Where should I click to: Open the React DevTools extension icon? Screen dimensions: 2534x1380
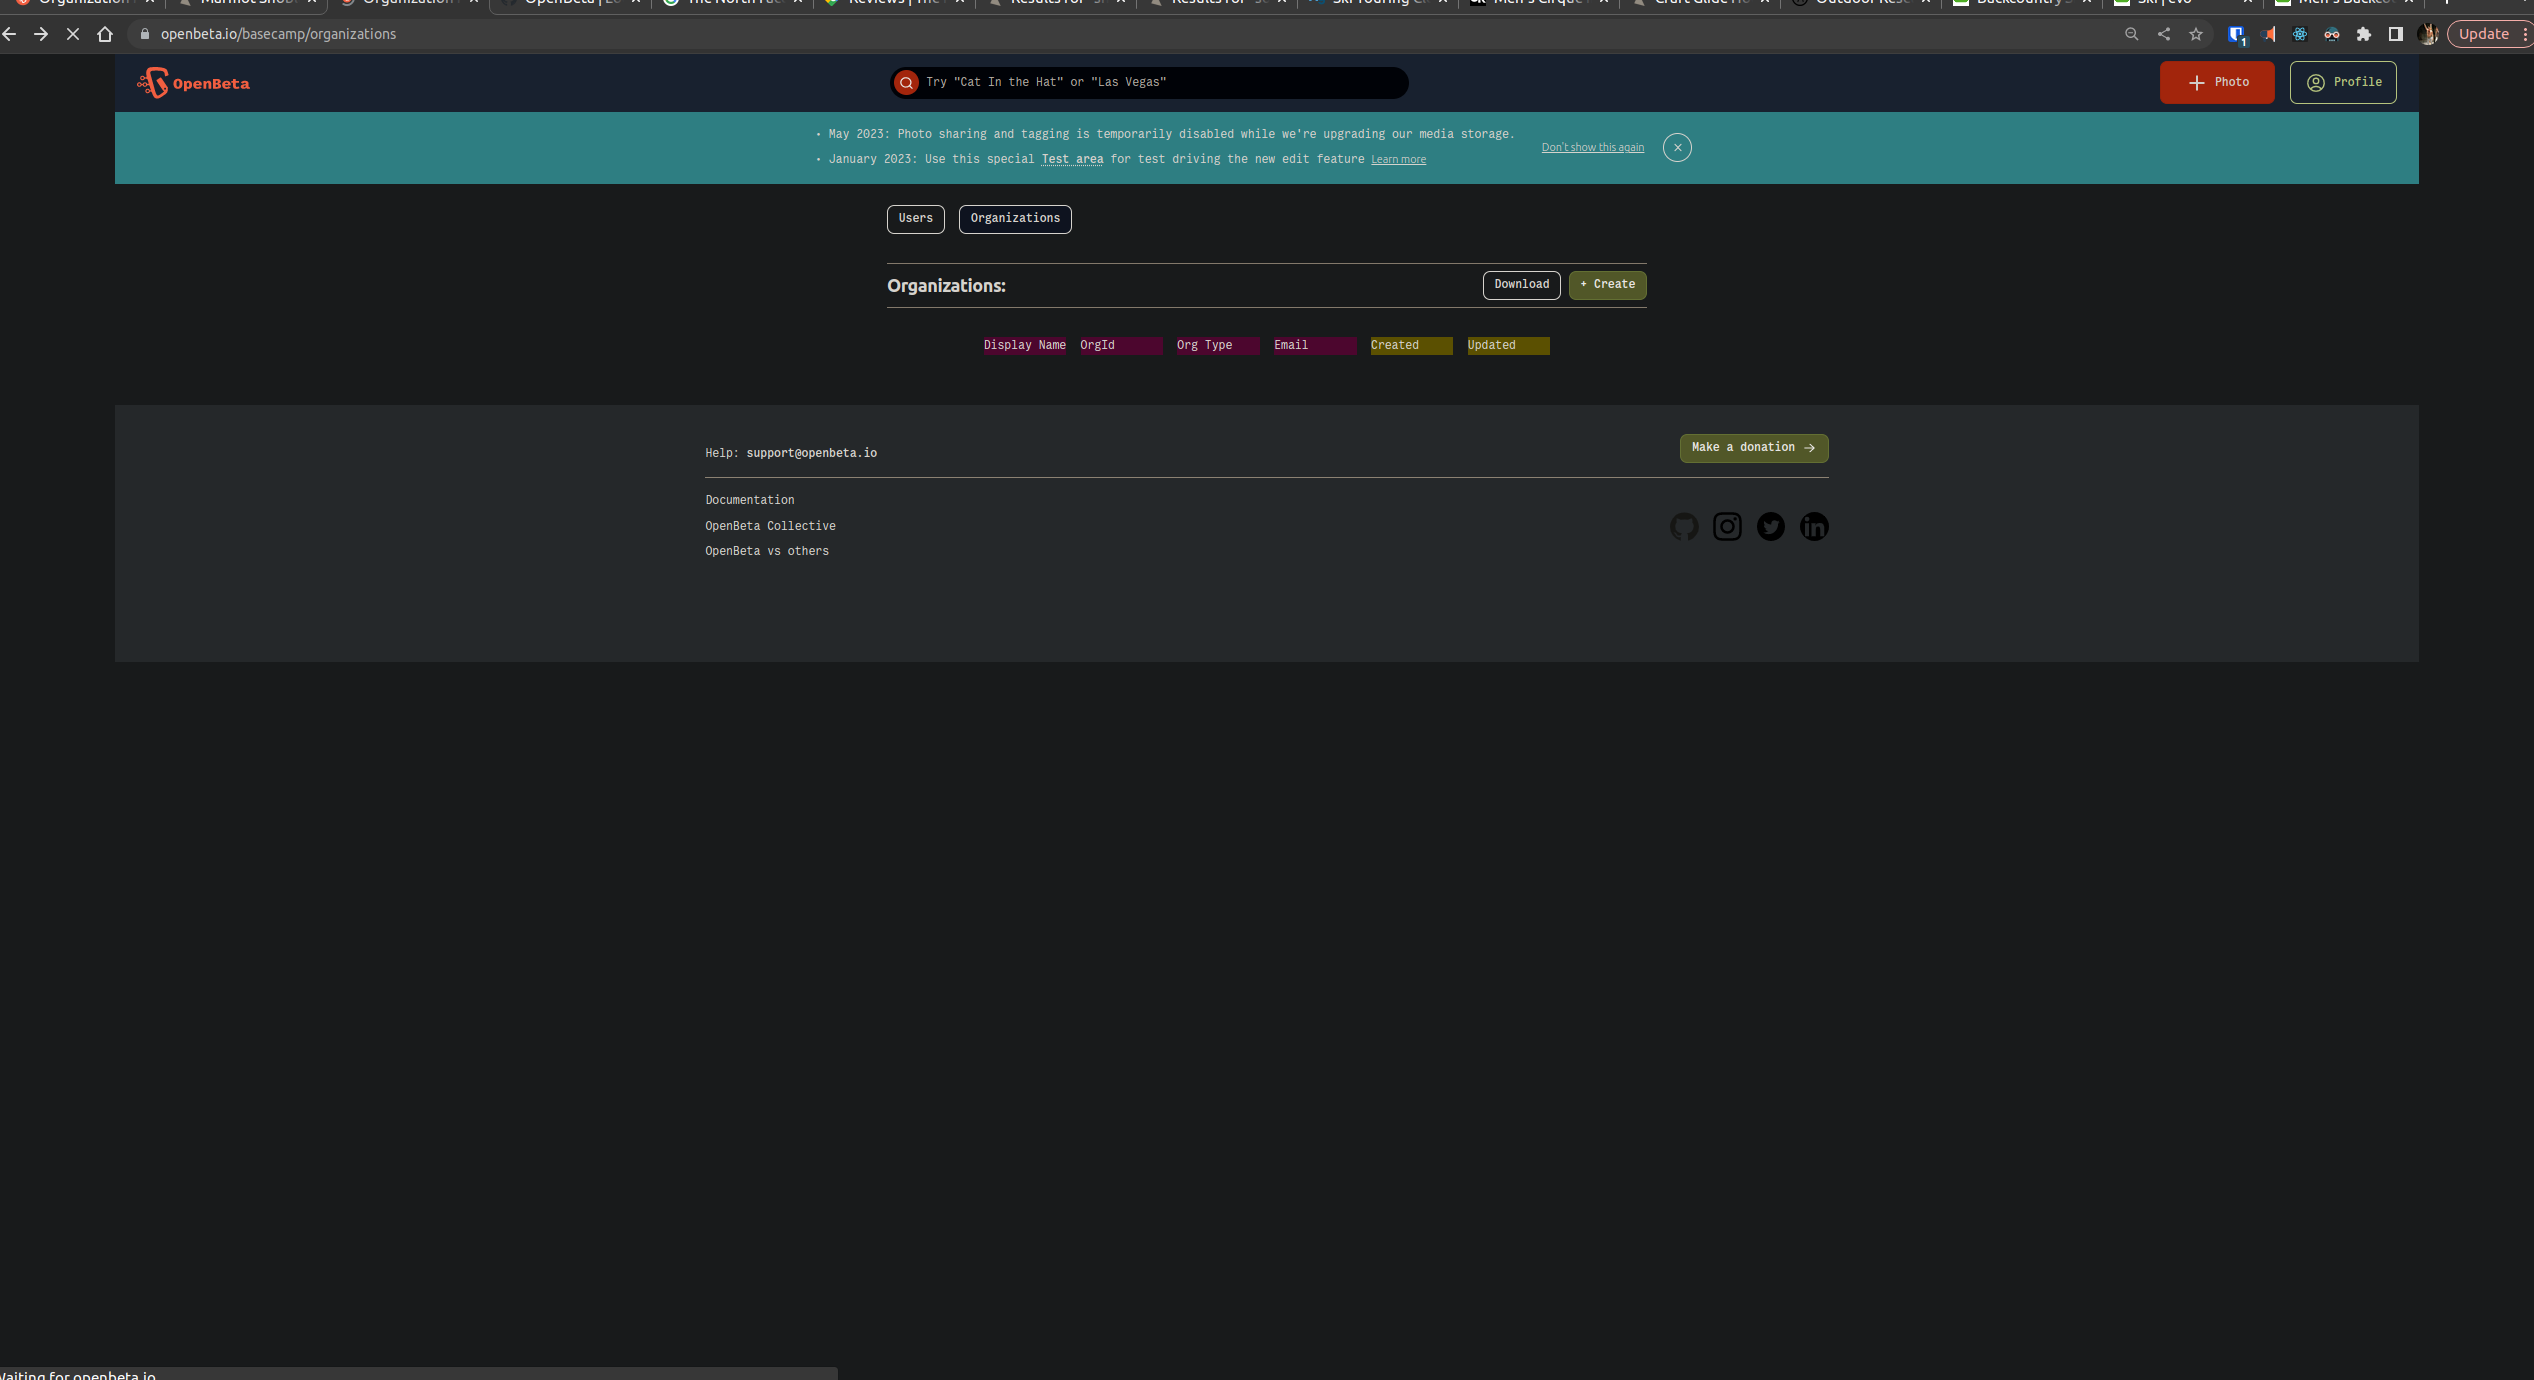point(2300,34)
